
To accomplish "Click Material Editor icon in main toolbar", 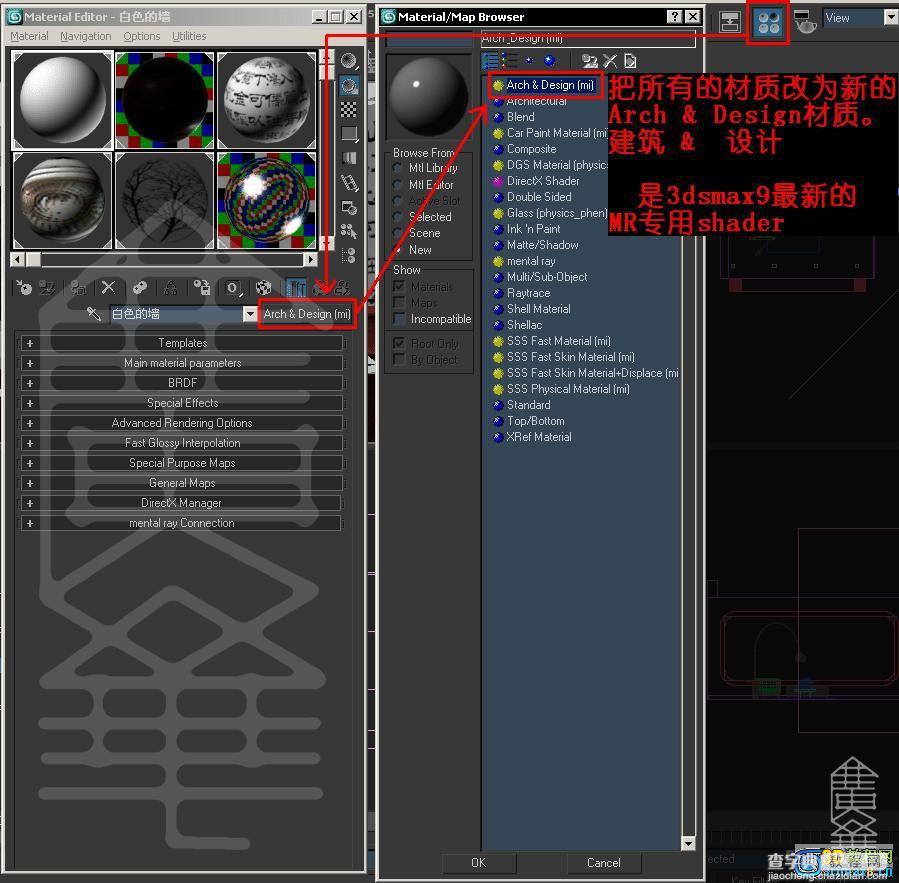I will (768, 22).
